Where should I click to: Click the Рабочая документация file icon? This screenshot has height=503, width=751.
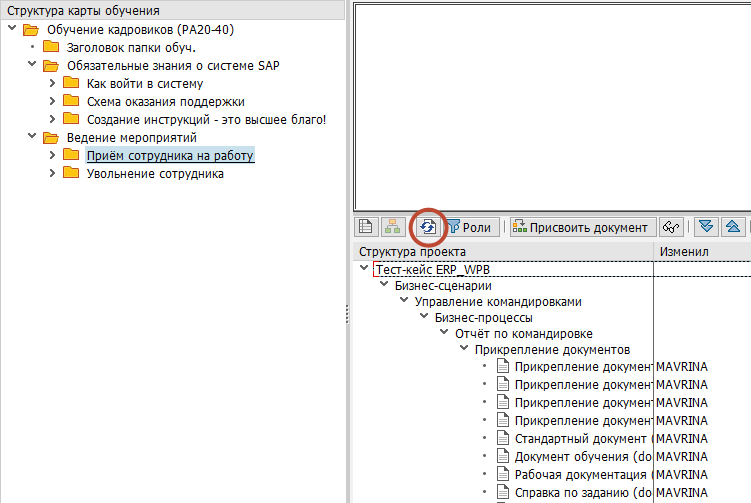pyautogui.click(x=503, y=474)
